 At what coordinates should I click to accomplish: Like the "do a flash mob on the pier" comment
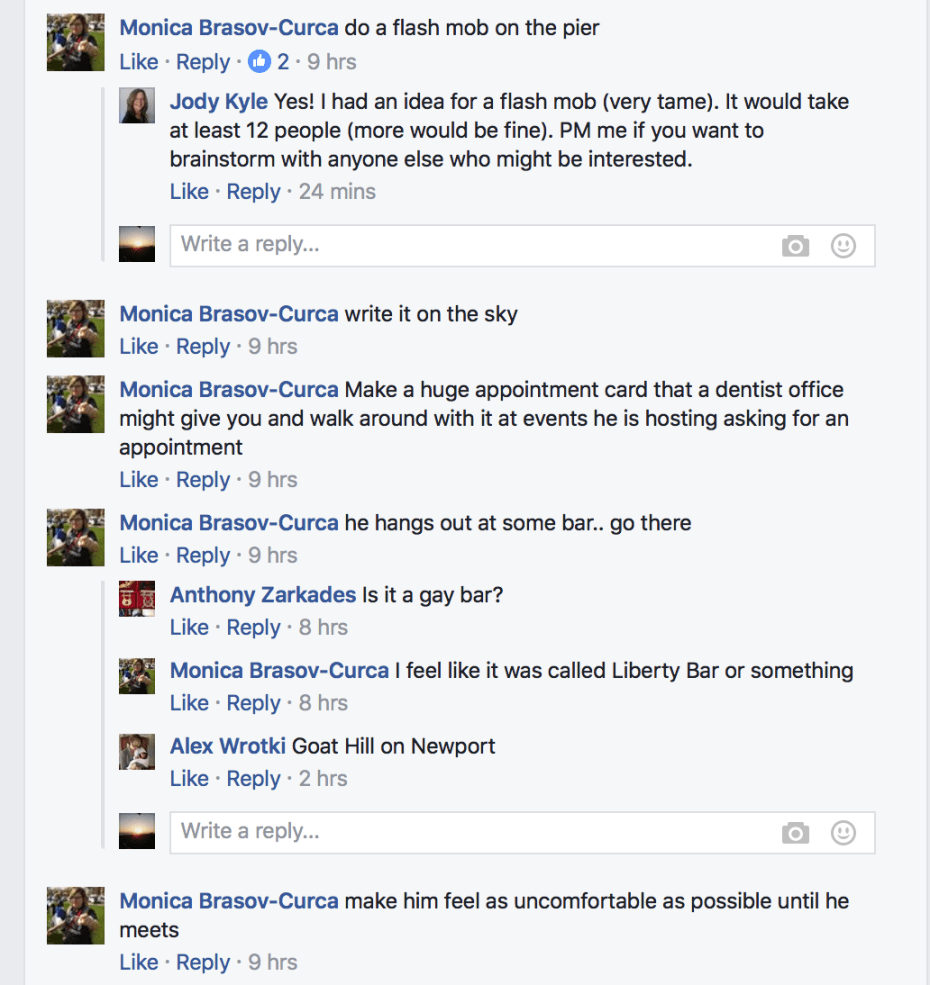139,62
